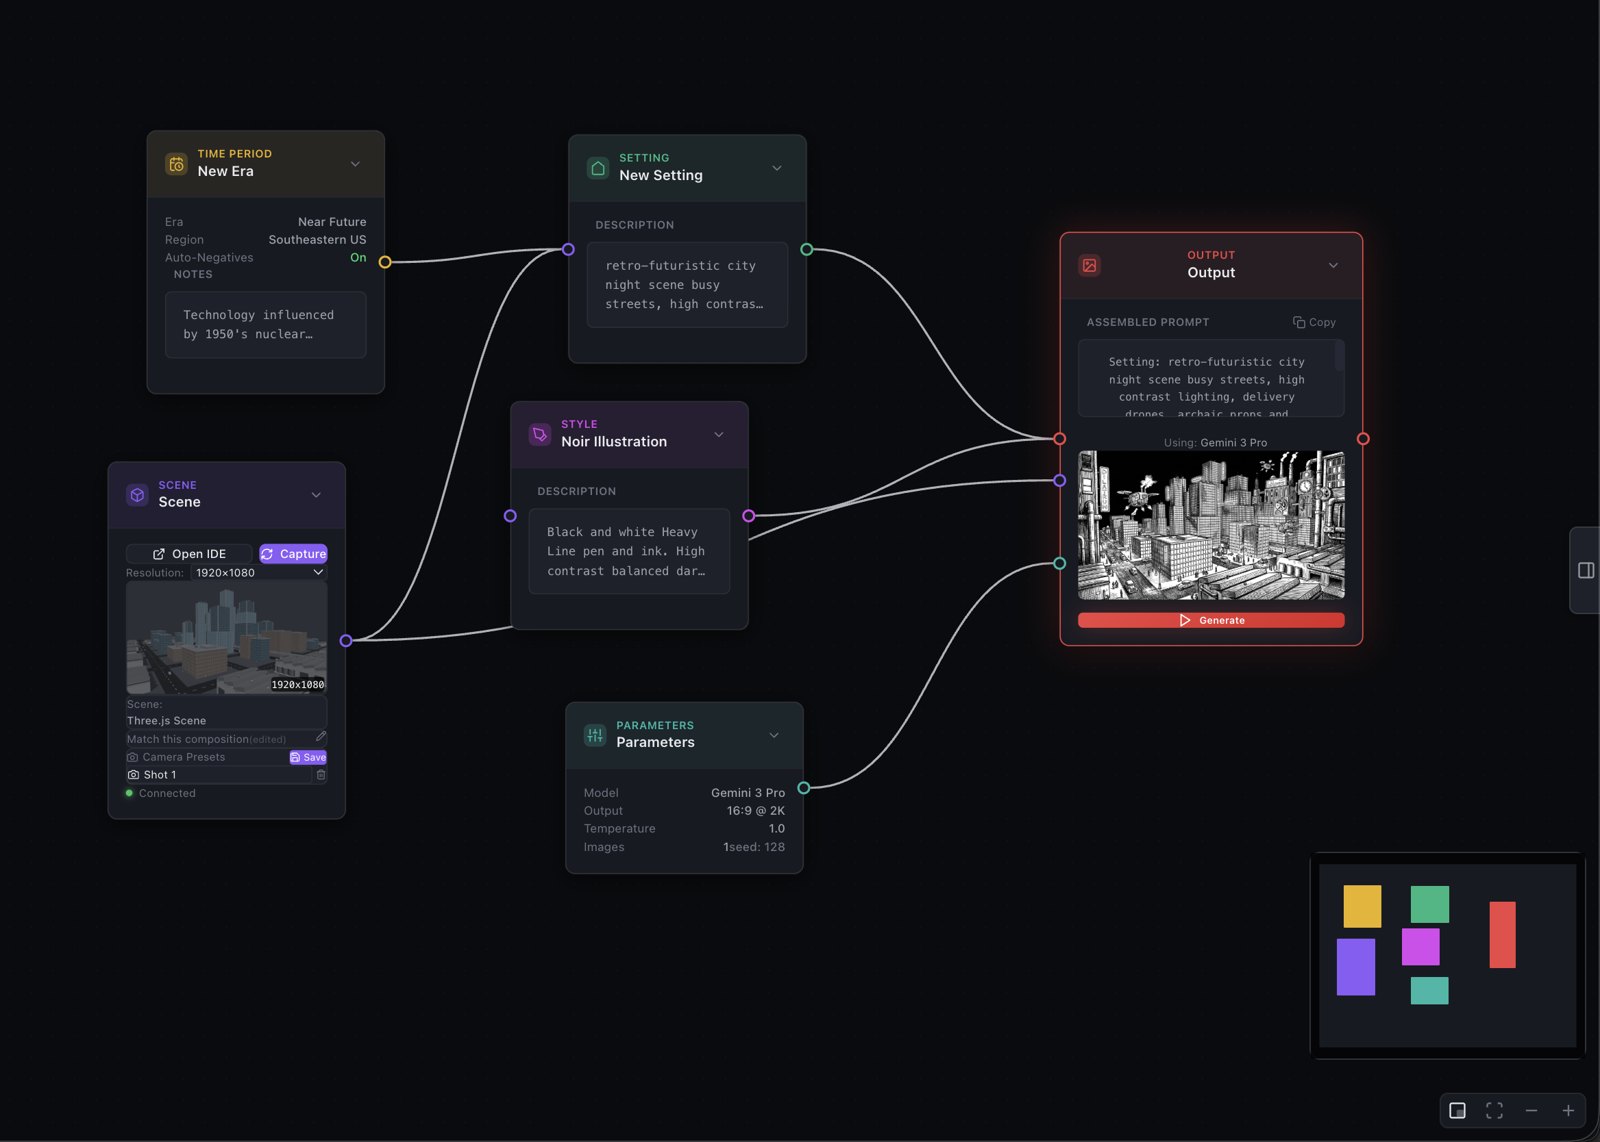This screenshot has height=1142, width=1600.
Task: Collapse the New Setting node
Action: pos(777,168)
